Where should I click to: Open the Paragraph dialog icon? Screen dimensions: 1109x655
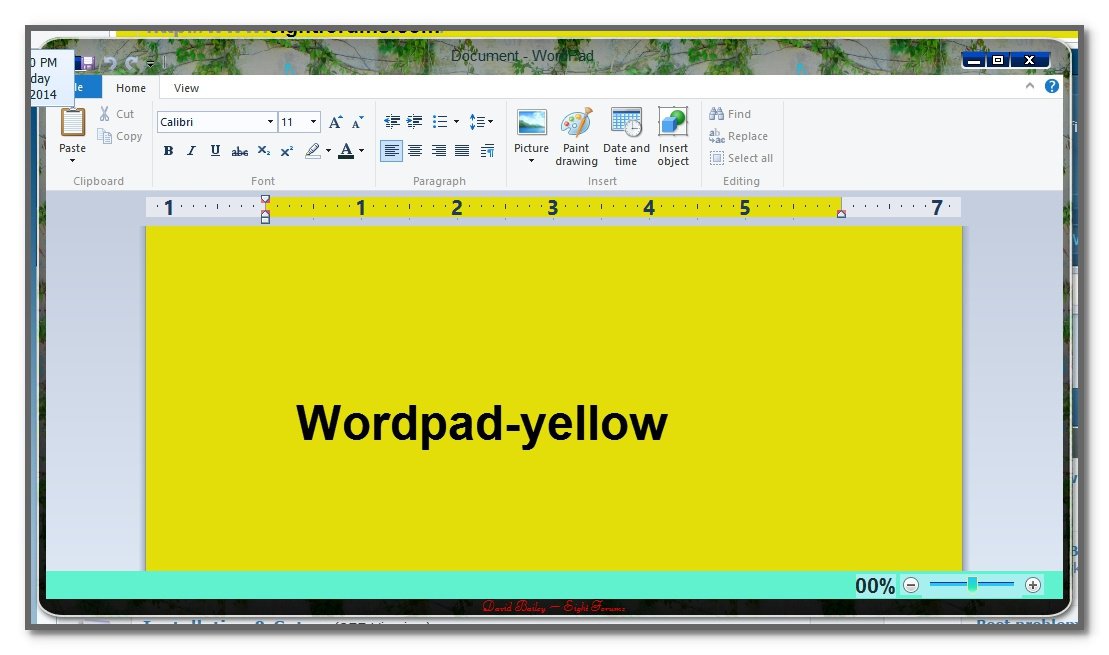(x=487, y=151)
